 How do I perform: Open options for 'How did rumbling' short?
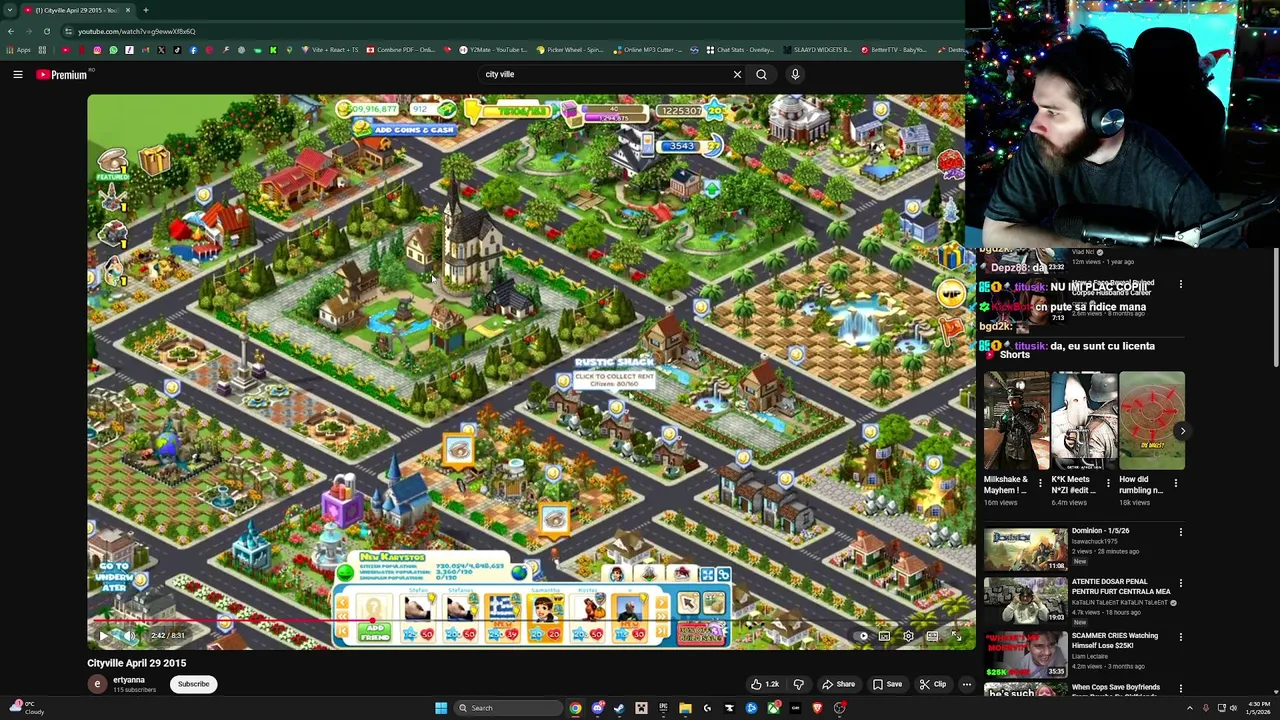click(x=1176, y=483)
